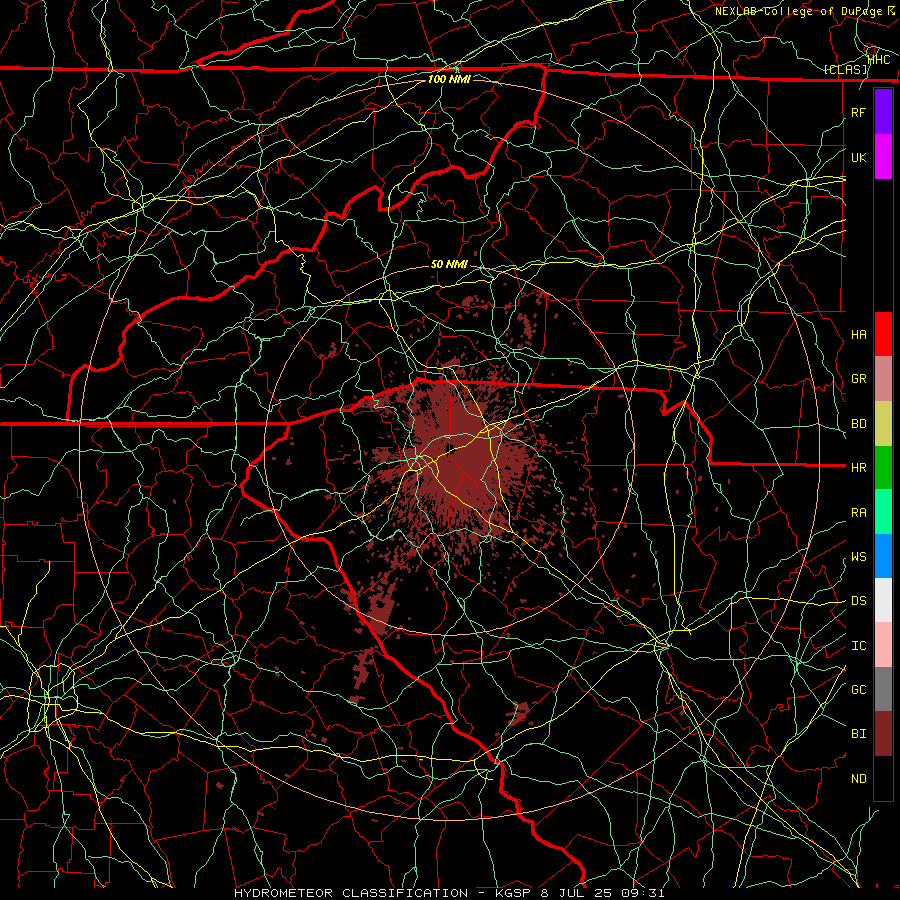Screen dimensions: 900x900
Task: Click the ND black legend swatch
Action: tap(883, 778)
